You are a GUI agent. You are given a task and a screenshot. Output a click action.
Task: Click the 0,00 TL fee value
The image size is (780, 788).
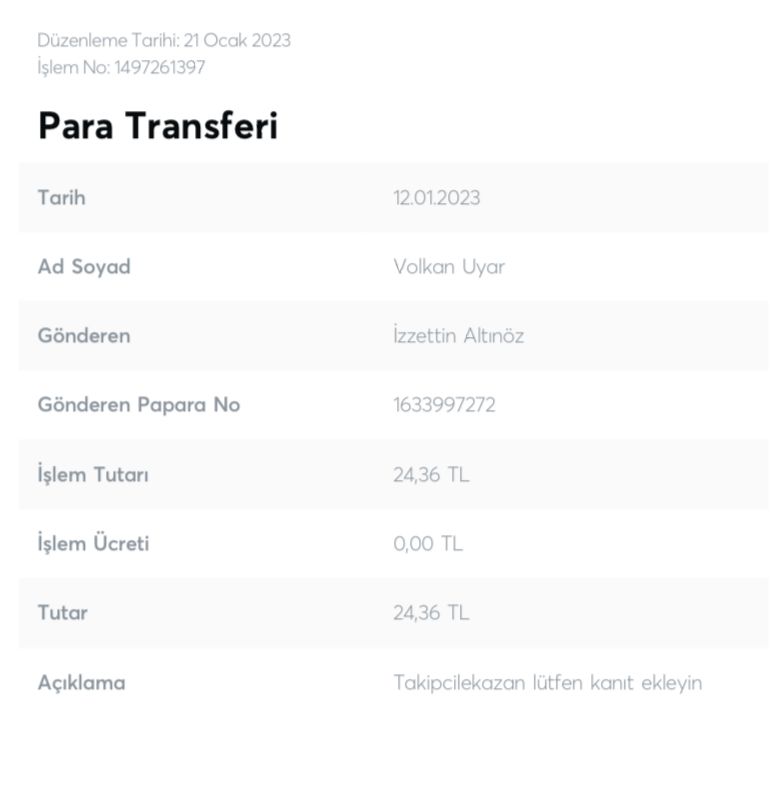(428, 544)
